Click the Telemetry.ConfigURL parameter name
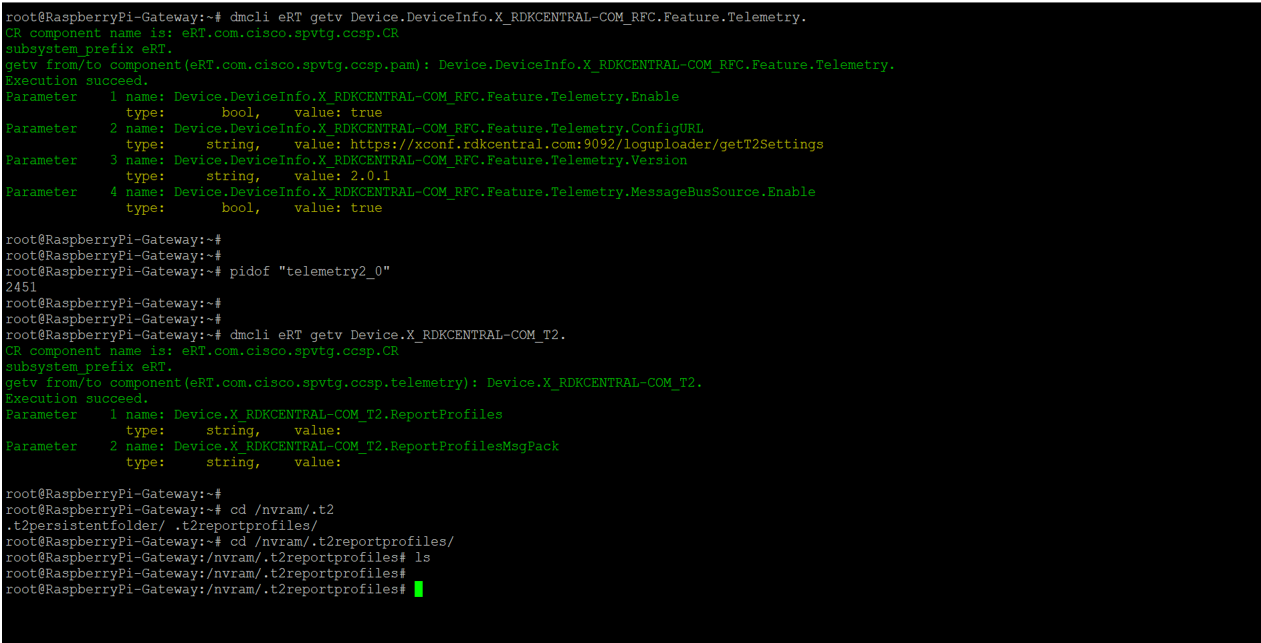 [x=438, y=129]
